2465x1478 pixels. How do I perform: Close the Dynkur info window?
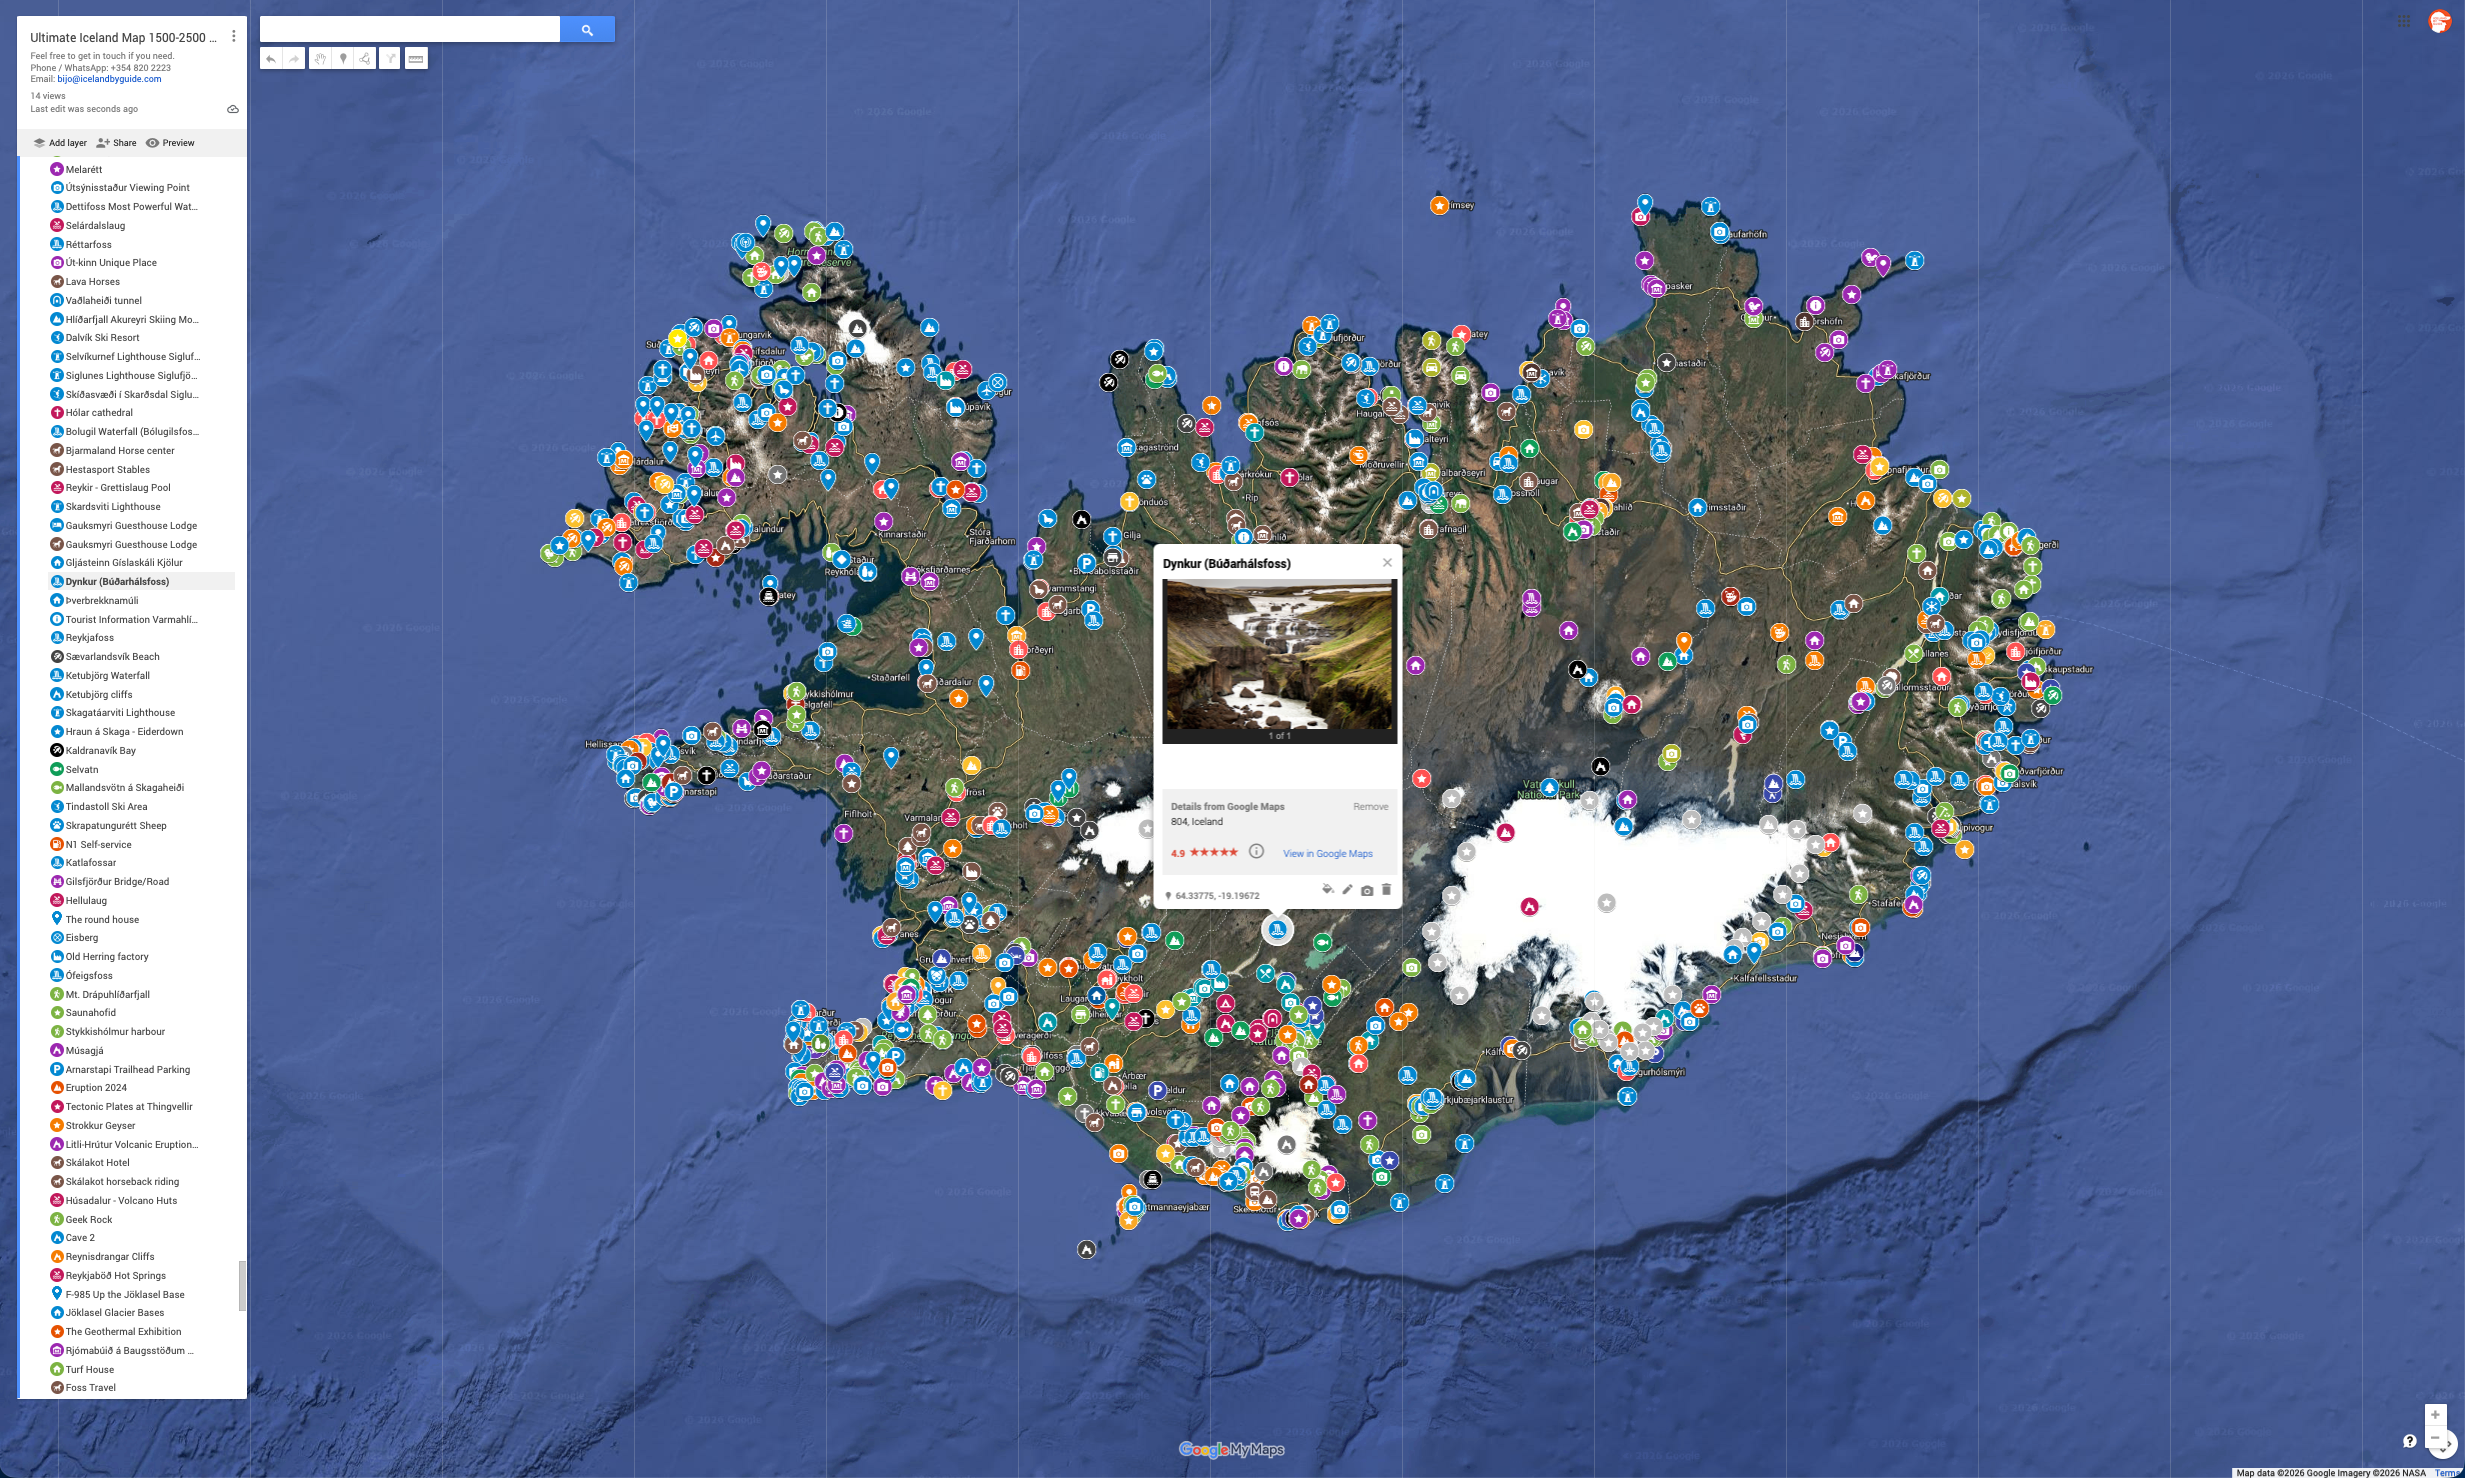click(x=1387, y=562)
